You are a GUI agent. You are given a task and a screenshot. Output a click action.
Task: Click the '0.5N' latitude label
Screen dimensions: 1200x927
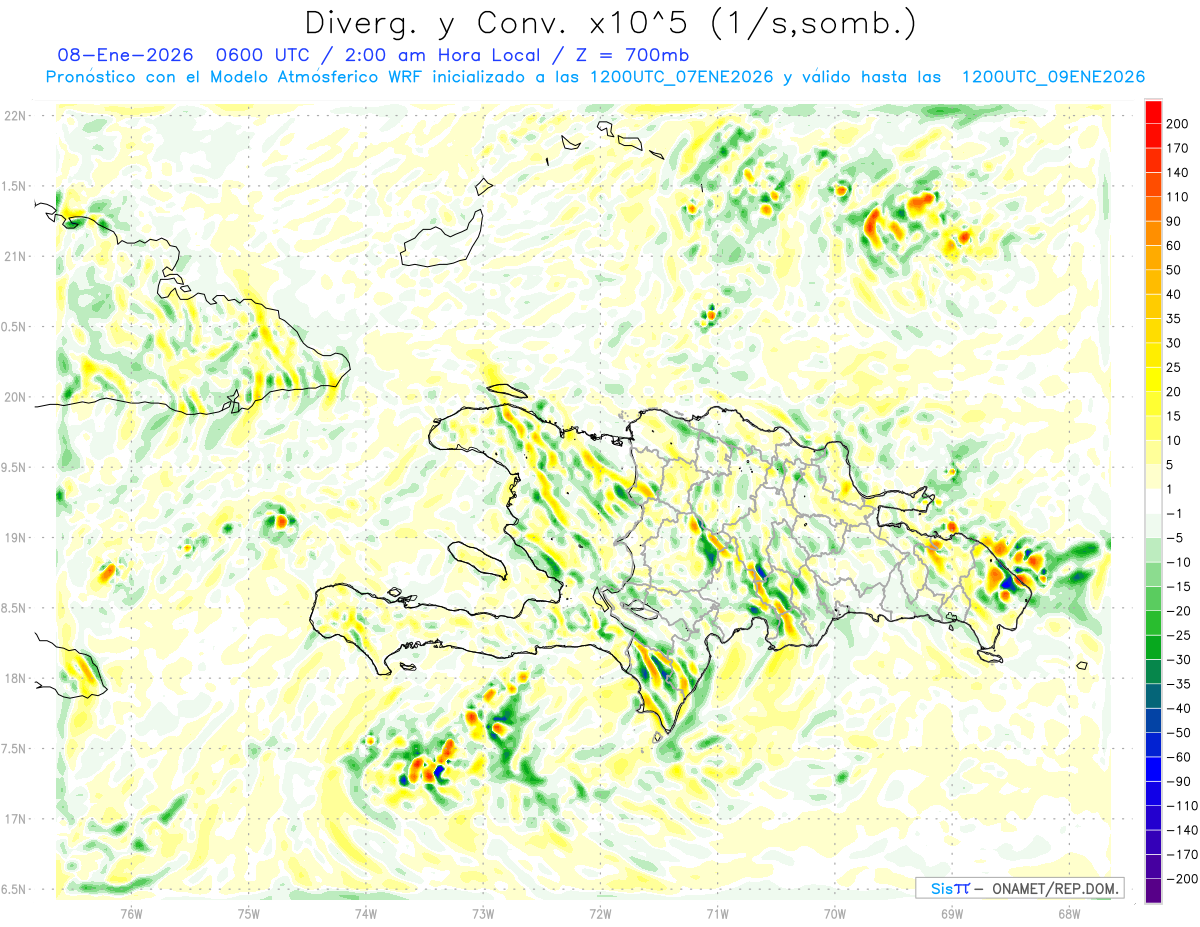(14, 327)
